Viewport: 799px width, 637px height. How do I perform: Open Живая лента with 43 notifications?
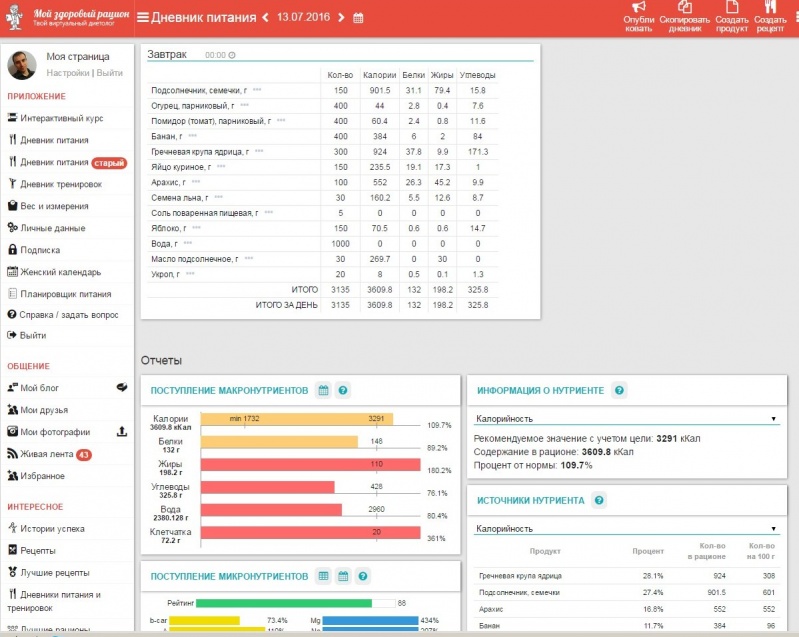48,454
